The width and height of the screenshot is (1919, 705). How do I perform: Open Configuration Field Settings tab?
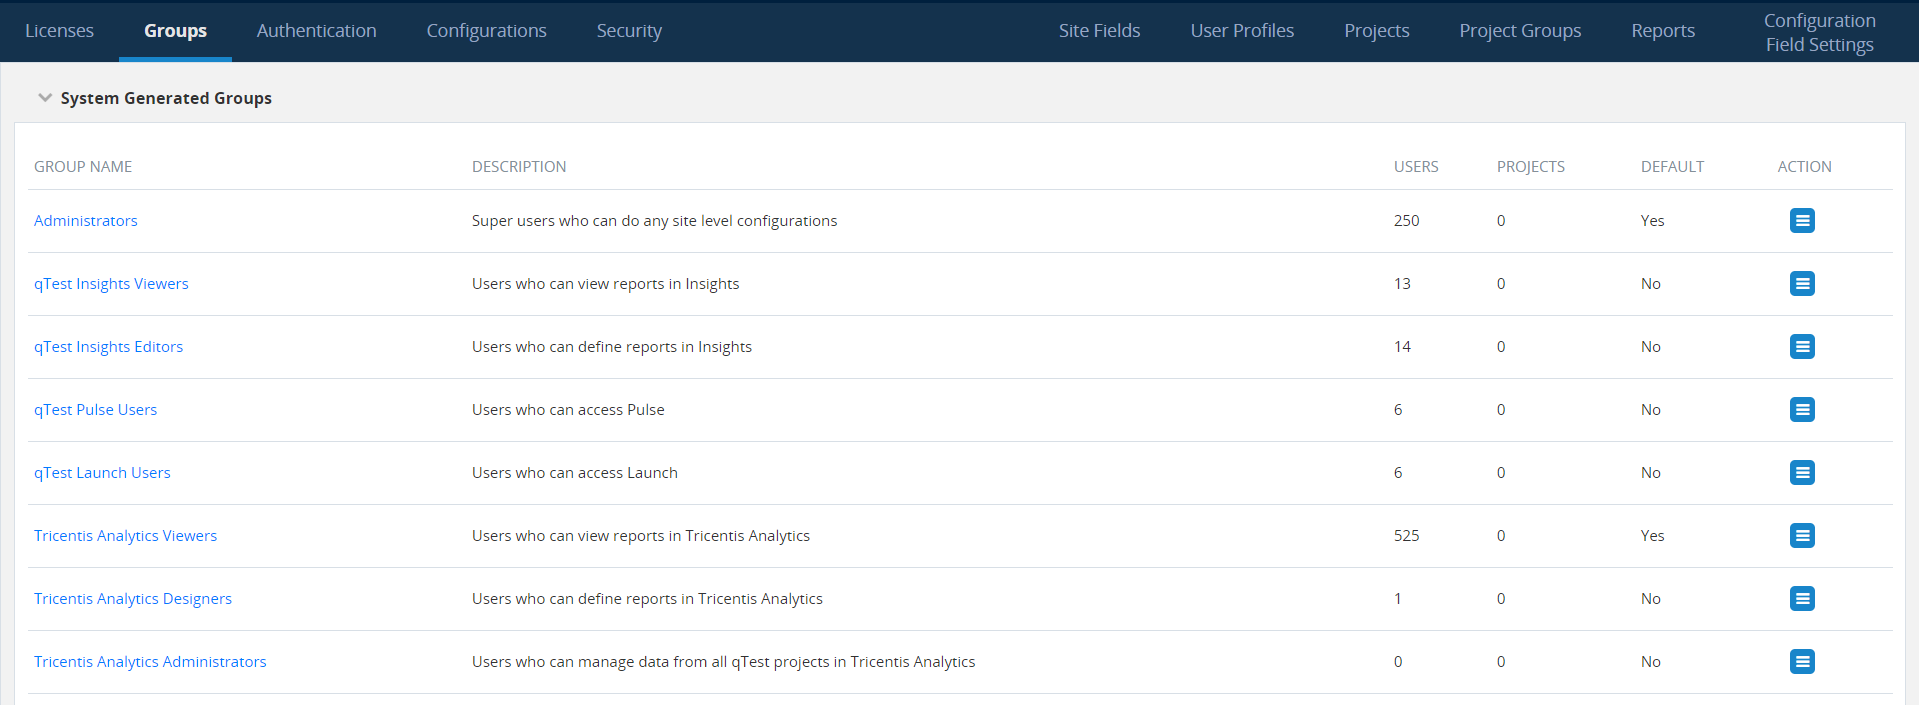[1819, 32]
